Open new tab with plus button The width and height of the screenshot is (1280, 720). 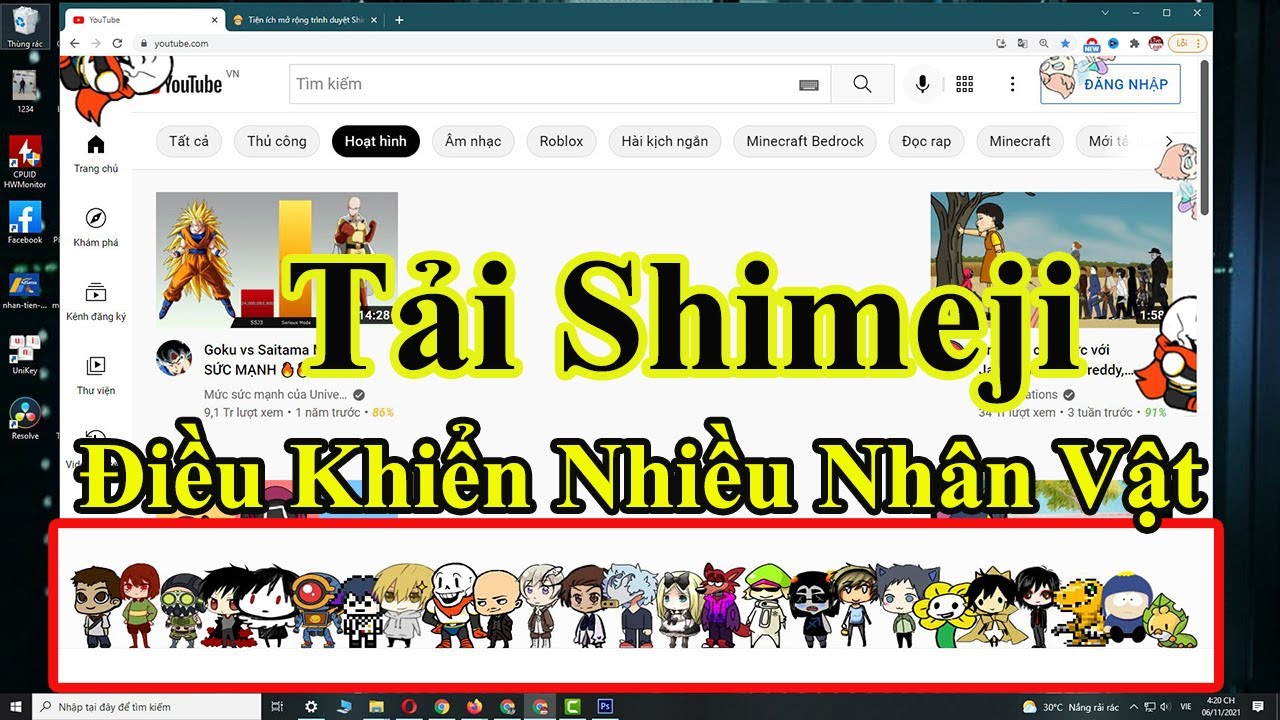(x=399, y=20)
